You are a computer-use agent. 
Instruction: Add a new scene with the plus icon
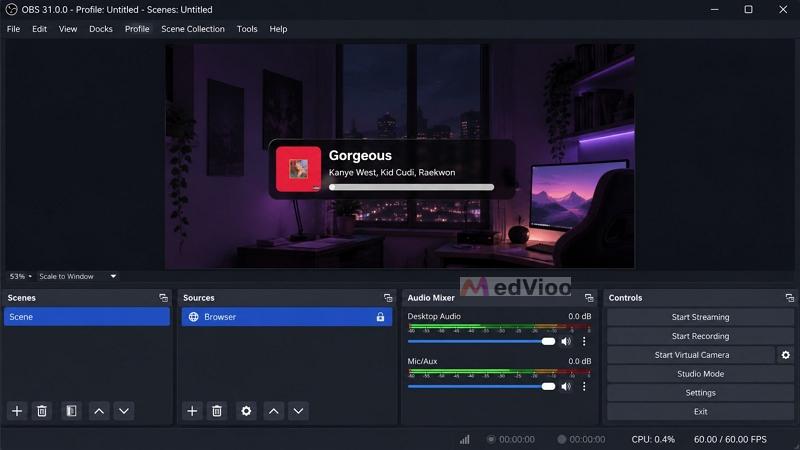(17, 411)
